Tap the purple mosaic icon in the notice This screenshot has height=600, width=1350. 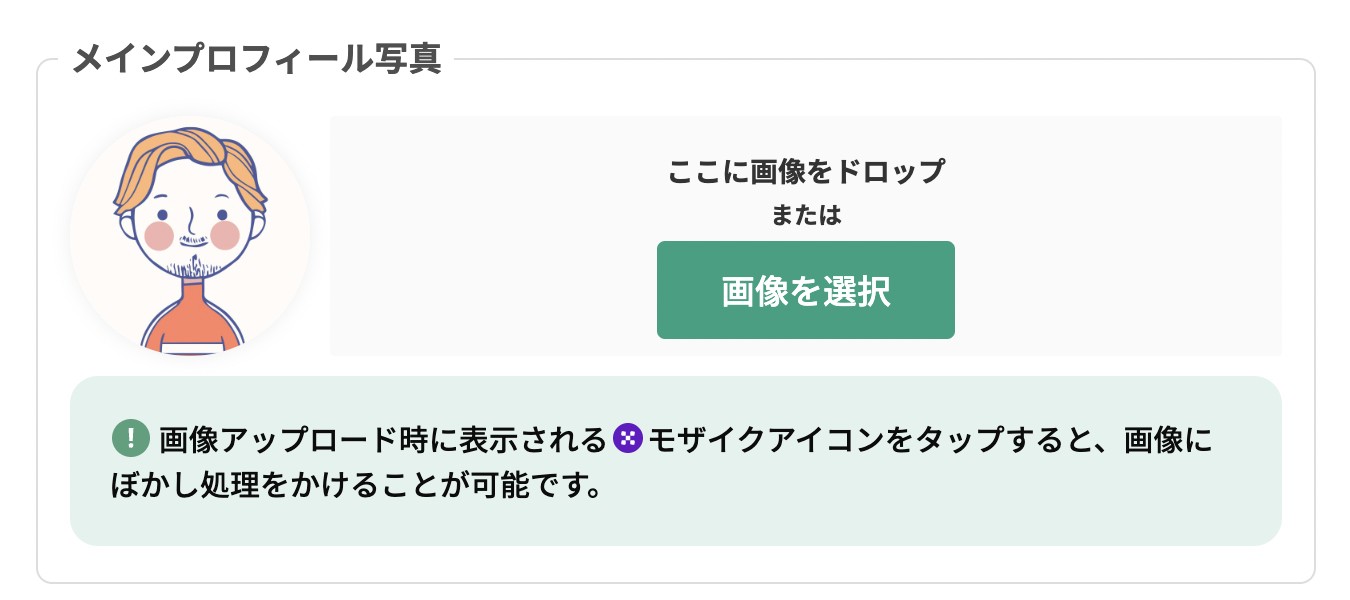point(627,438)
